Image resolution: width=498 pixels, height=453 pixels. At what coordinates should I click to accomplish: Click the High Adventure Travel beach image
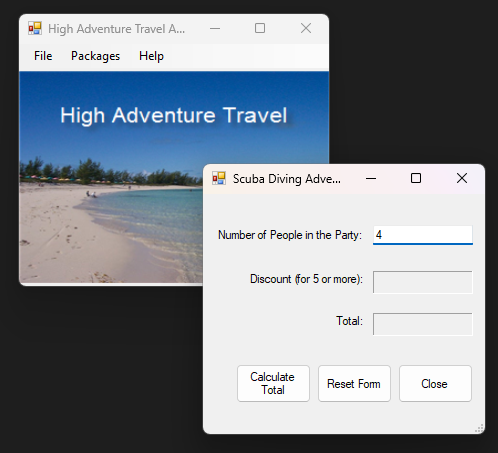point(110,177)
